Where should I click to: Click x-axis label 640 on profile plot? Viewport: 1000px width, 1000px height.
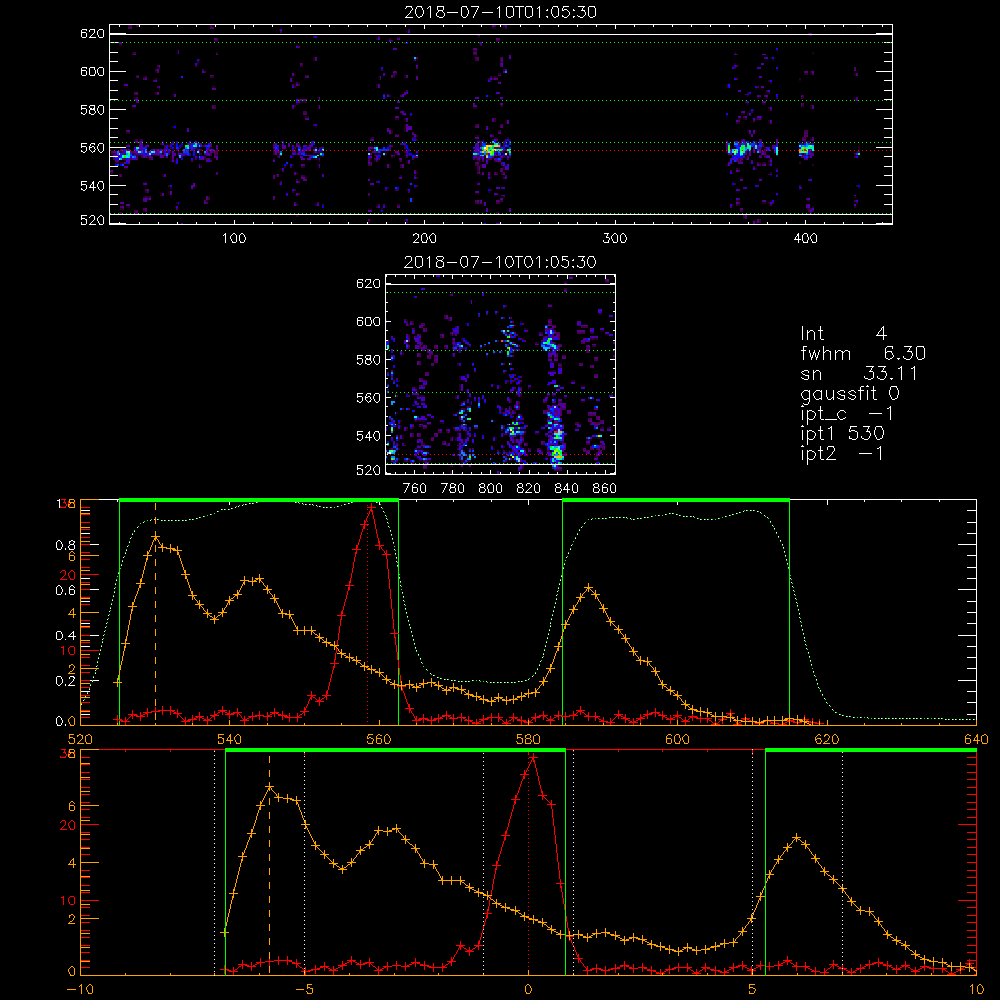976,740
